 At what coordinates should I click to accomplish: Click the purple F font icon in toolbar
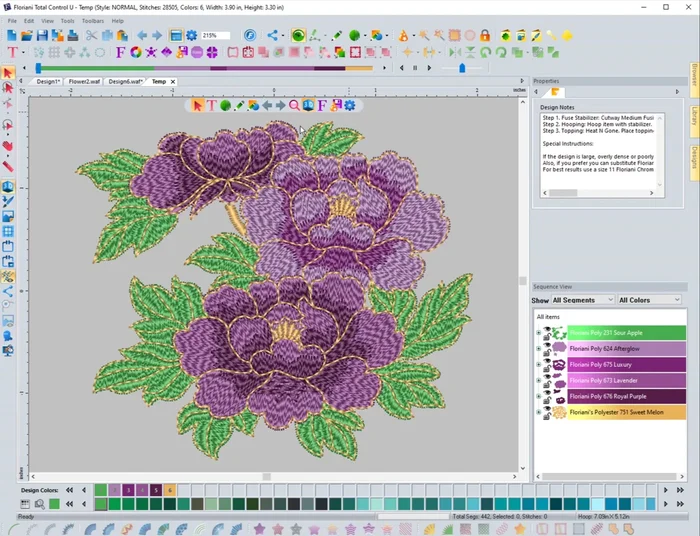coord(120,51)
